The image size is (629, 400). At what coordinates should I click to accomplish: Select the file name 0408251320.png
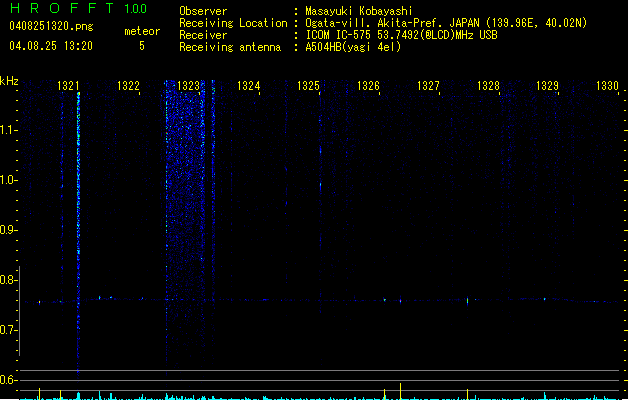click(51, 26)
